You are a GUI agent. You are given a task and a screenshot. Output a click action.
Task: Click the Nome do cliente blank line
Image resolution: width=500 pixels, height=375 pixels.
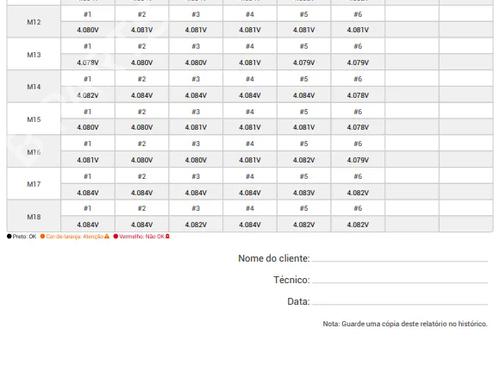tap(400, 261)
